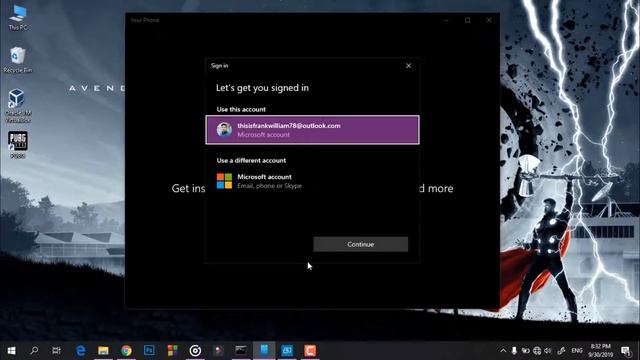Click the active Your Phone taskbar icon

point(264,351)
